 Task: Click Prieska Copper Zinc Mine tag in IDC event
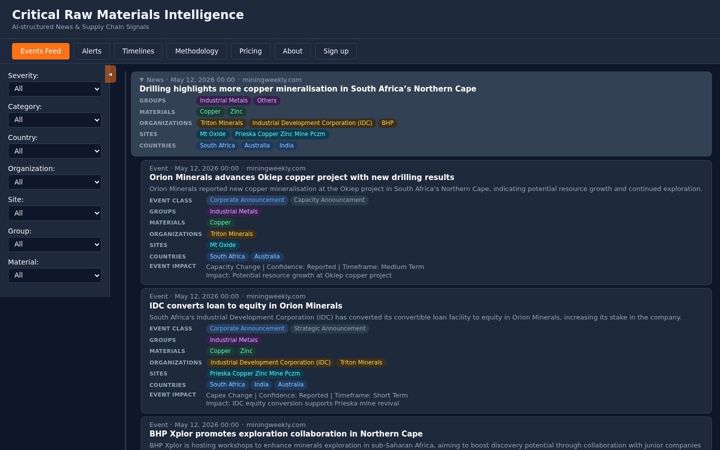coord(255,374)
